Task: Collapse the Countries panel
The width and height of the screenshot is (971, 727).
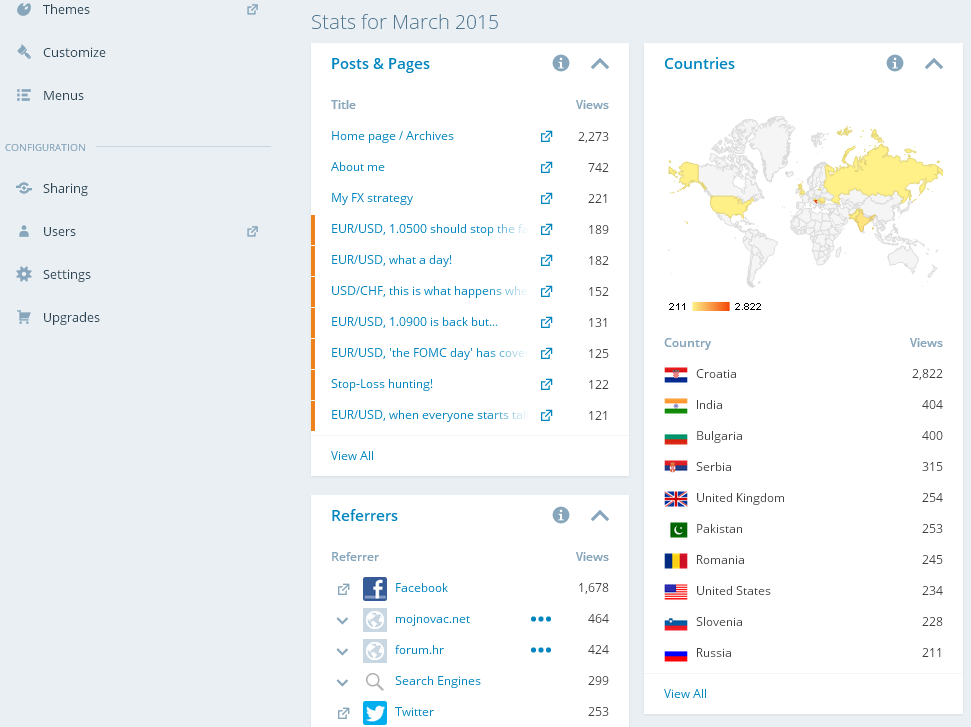Action: [934, 64]
